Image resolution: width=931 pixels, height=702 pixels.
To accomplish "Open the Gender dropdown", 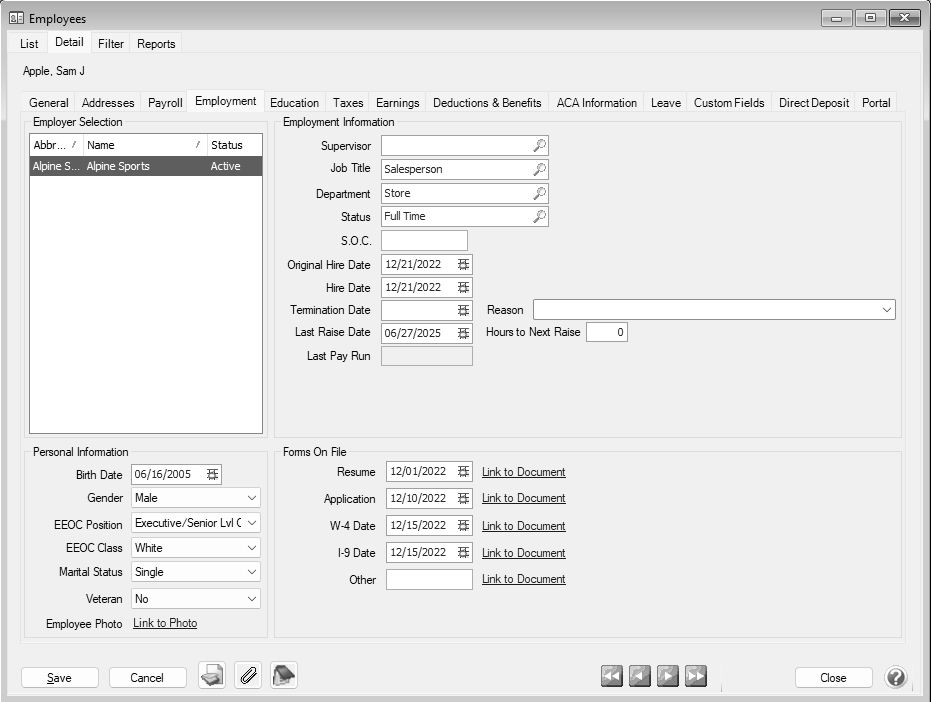I will (x=250, y=498).
